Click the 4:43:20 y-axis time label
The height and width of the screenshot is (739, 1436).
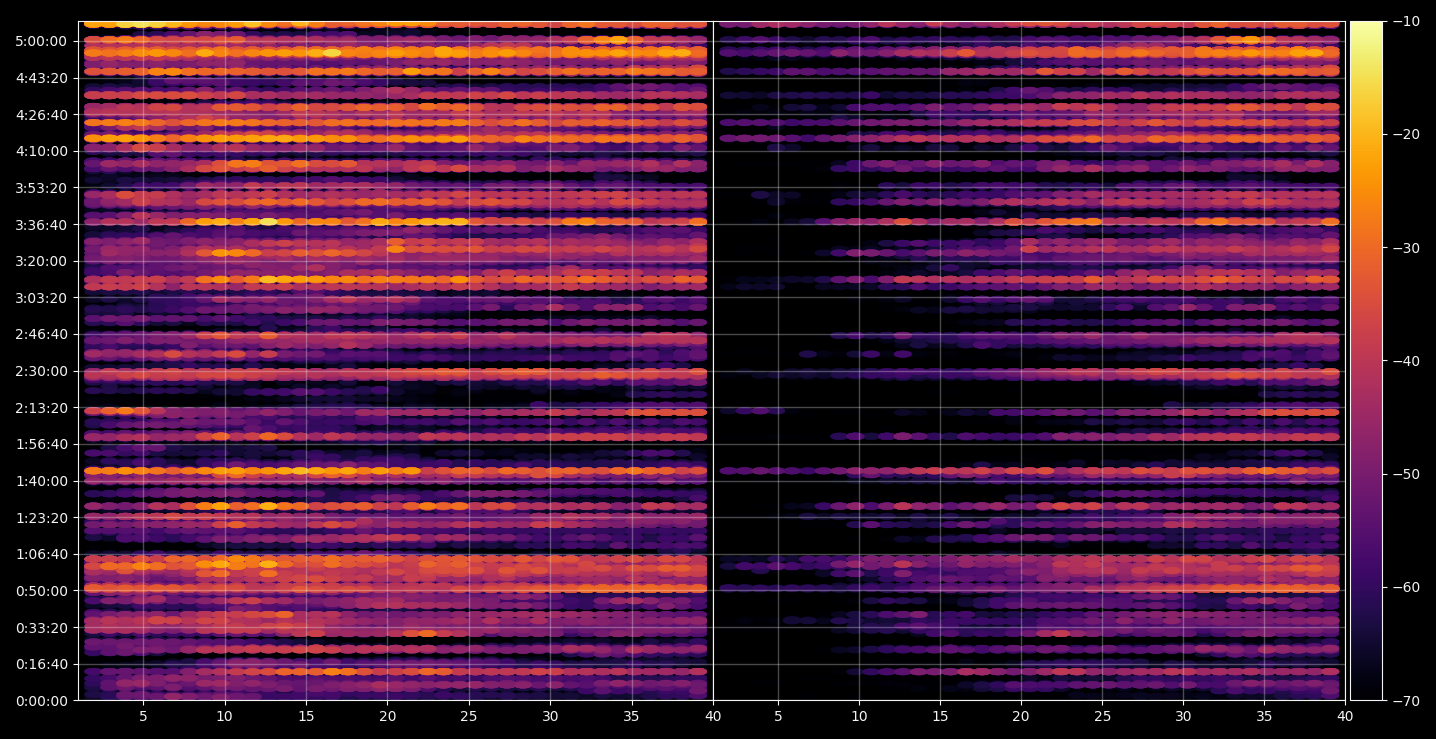pyautogui.click(x=41, y=78)
